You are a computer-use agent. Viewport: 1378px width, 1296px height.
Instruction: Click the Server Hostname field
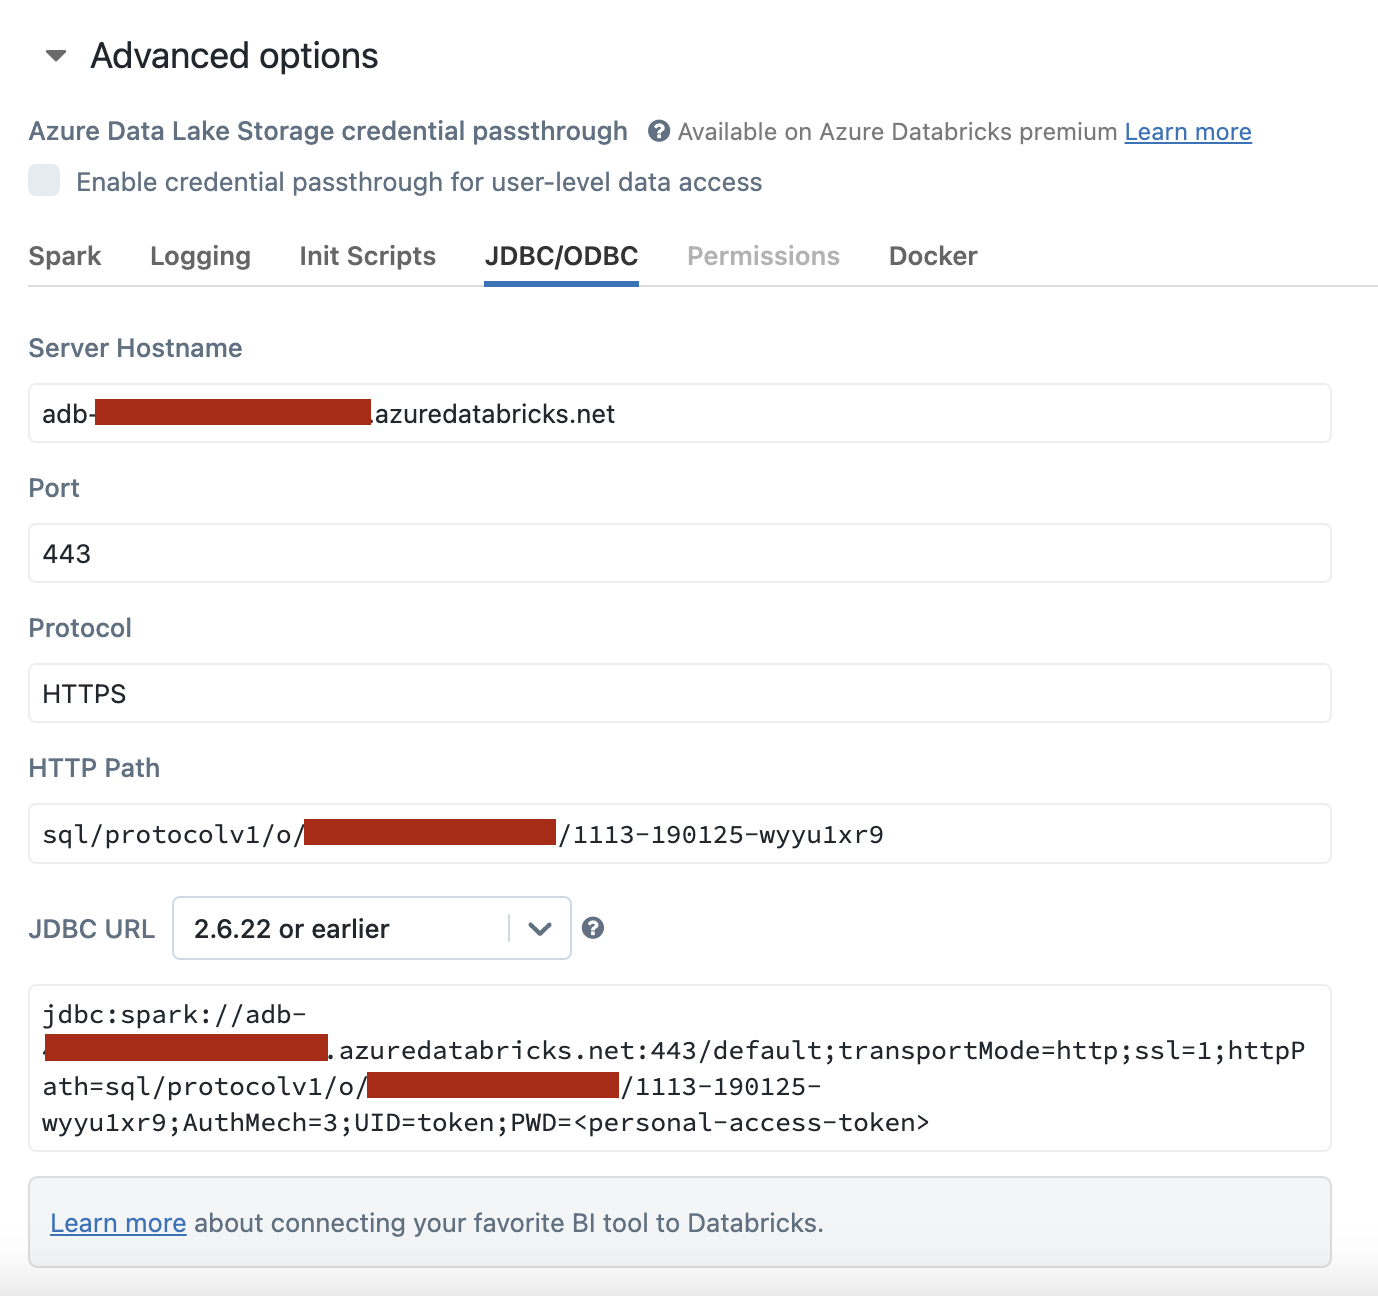point(680,413)
